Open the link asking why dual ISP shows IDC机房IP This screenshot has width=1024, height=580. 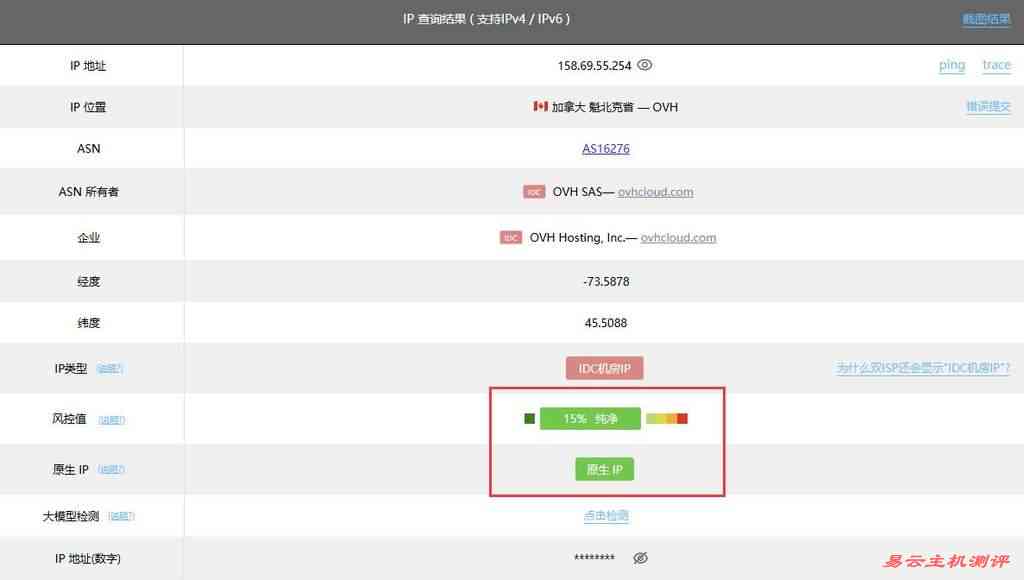pos(923,368)
